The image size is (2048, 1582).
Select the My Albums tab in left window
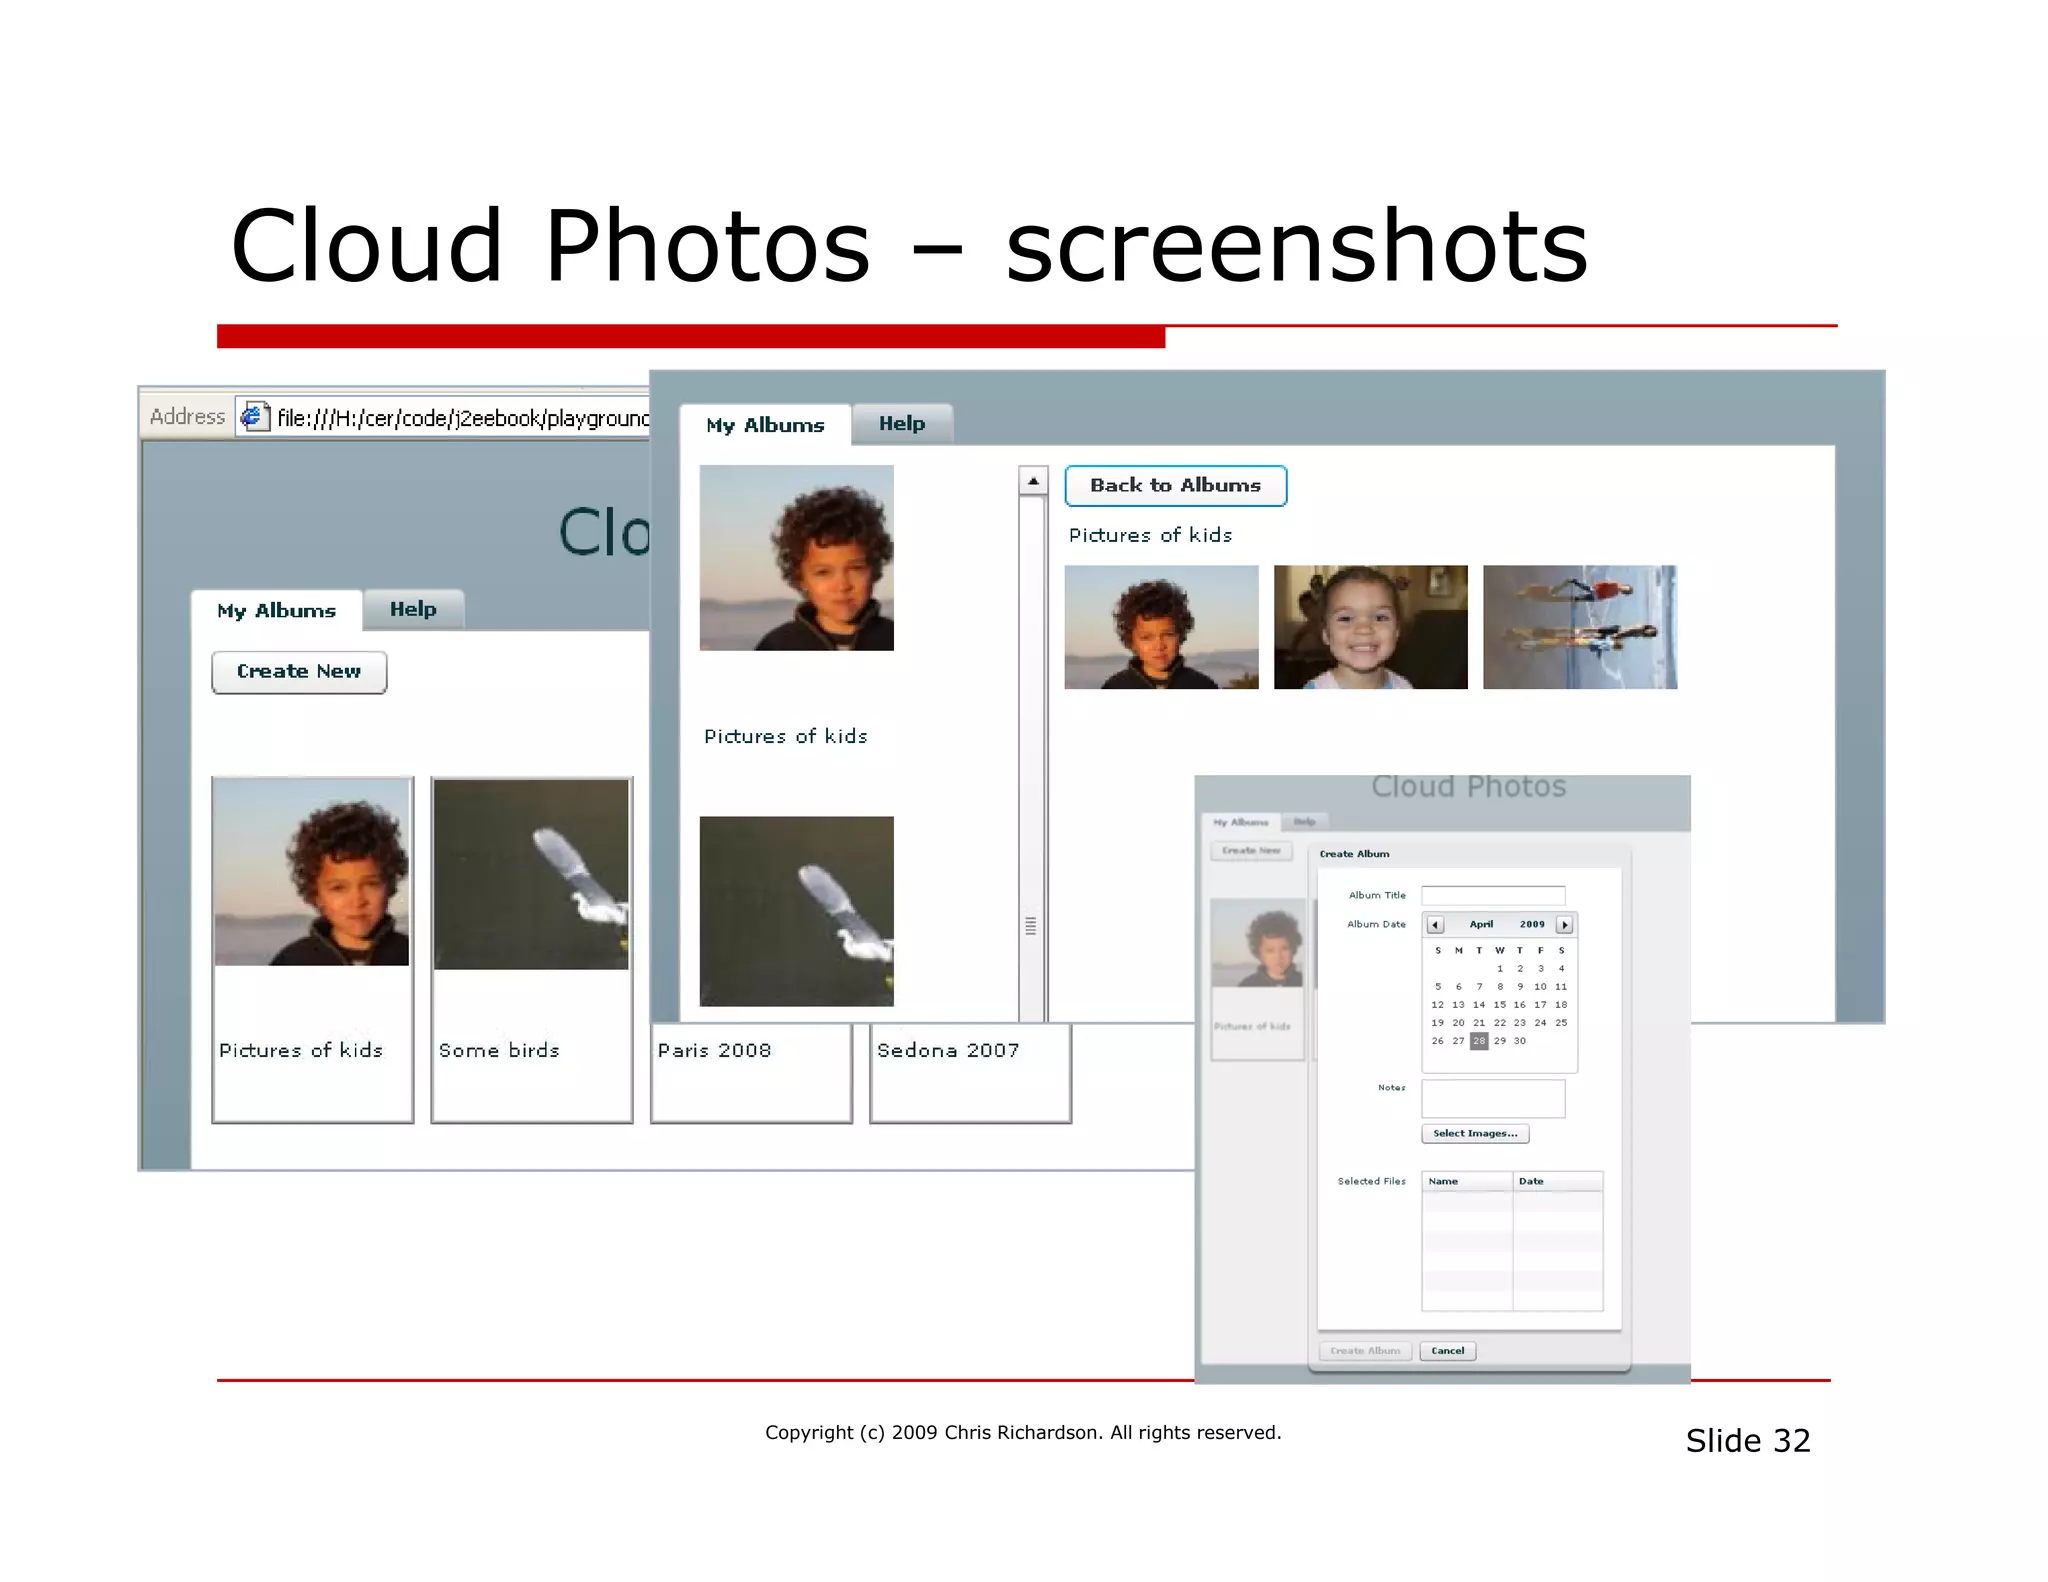[x=276, y=611]
